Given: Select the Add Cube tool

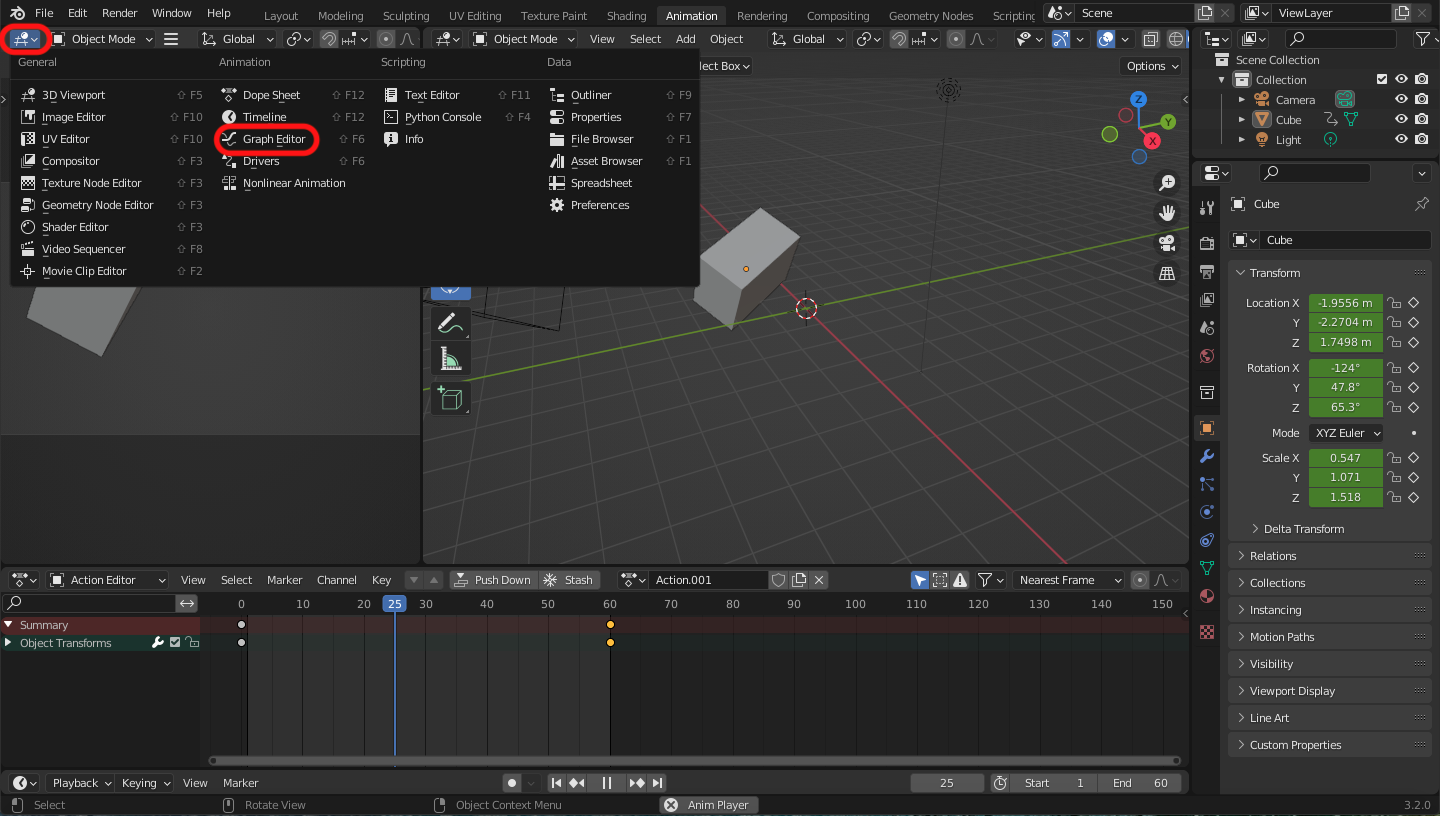Looking at the screenshot, I should [450, 397].
